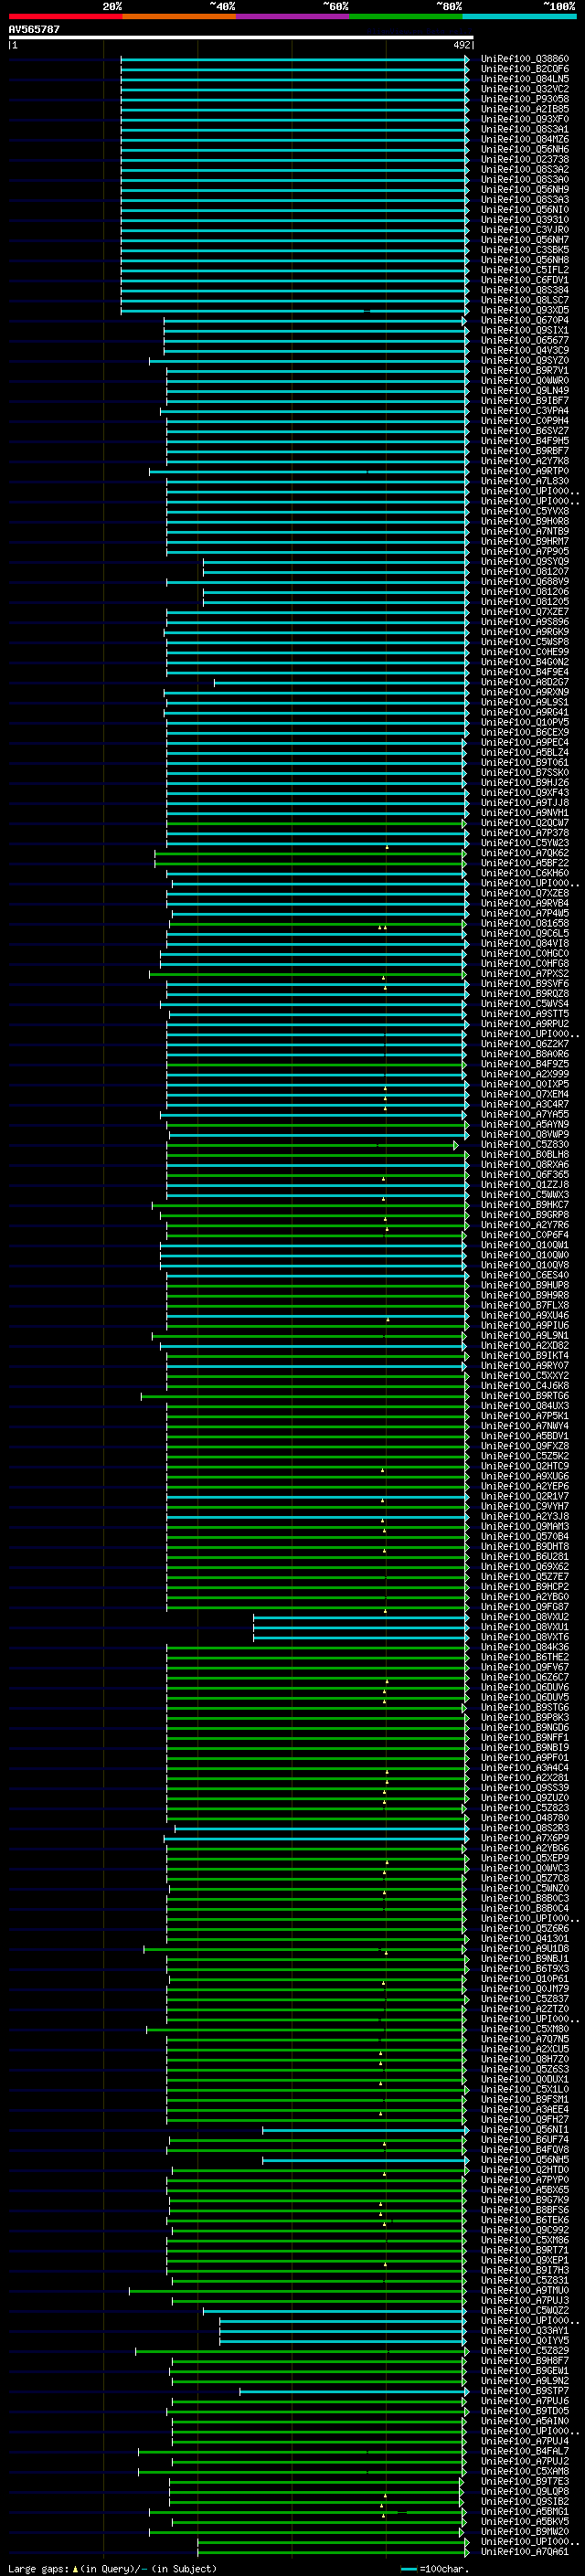The width and height of the screenshot is (585, 2576).
Task: Select hit label UniRef100_A9L9N1
Action: point(525,1336)
